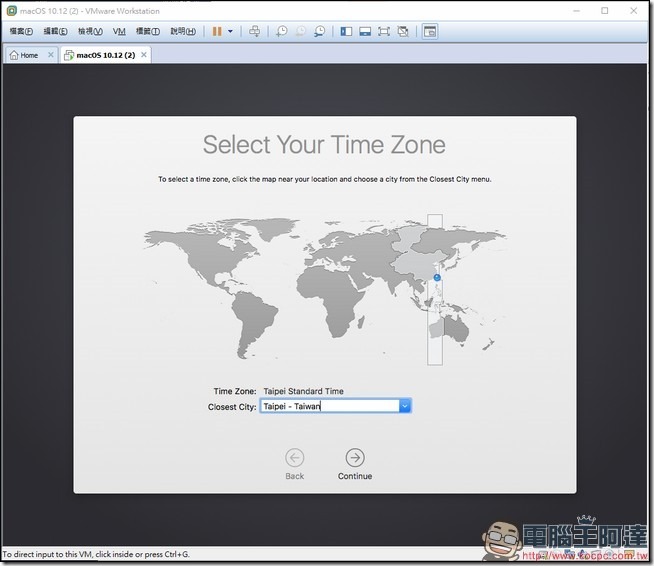The height and width of the screenshot is (566, 654).
Task: Enter full screen mode via toolbar icon
Action: click(384, 31)
